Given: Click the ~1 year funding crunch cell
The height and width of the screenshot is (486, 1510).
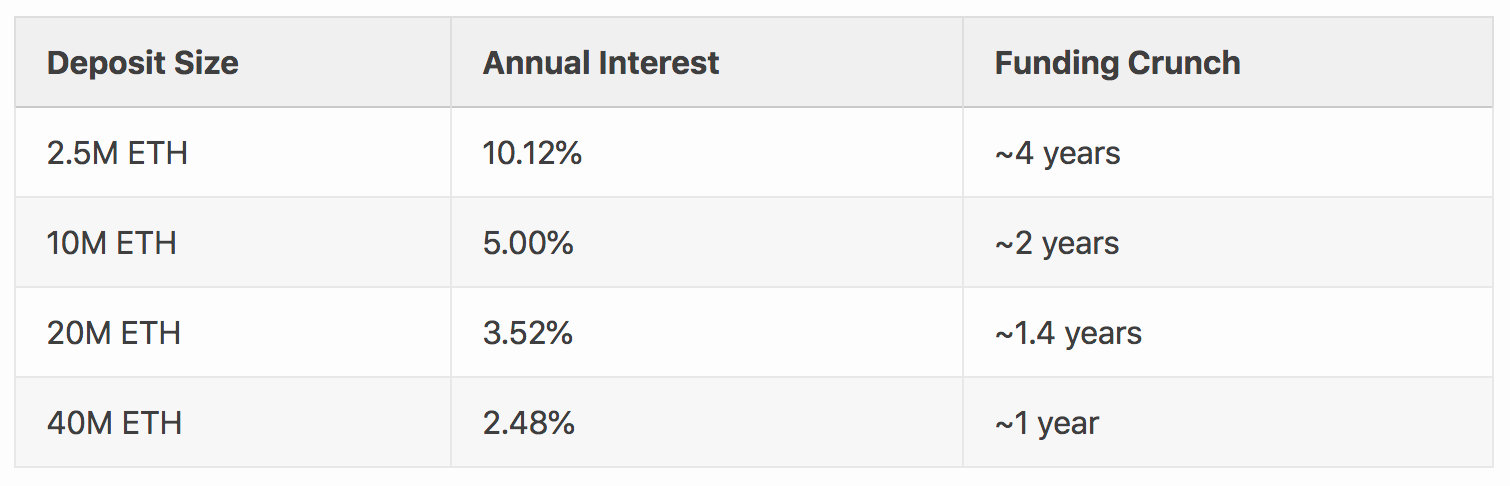Looking at the screenshot, I should pos(1046,423).
